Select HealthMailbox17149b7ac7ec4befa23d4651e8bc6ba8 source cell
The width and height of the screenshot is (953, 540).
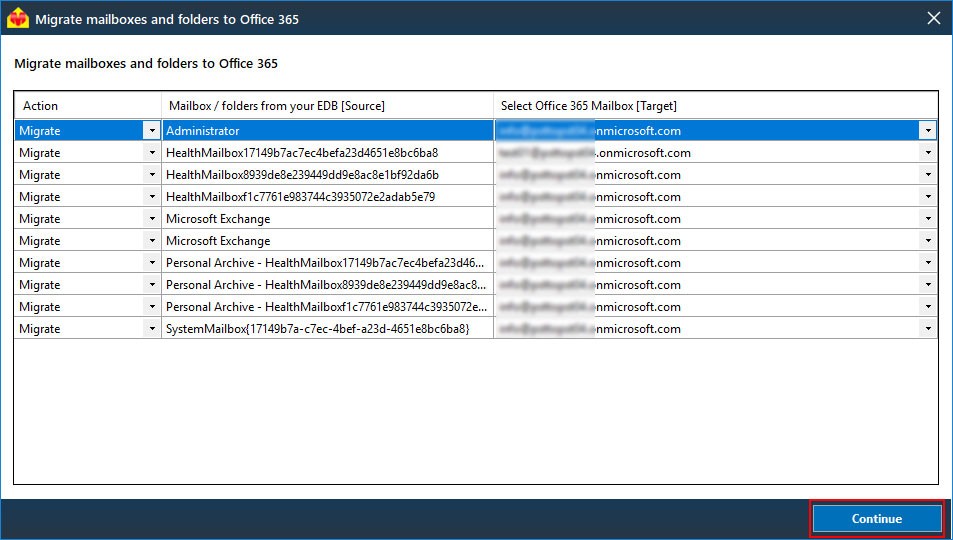coord(328,153)
